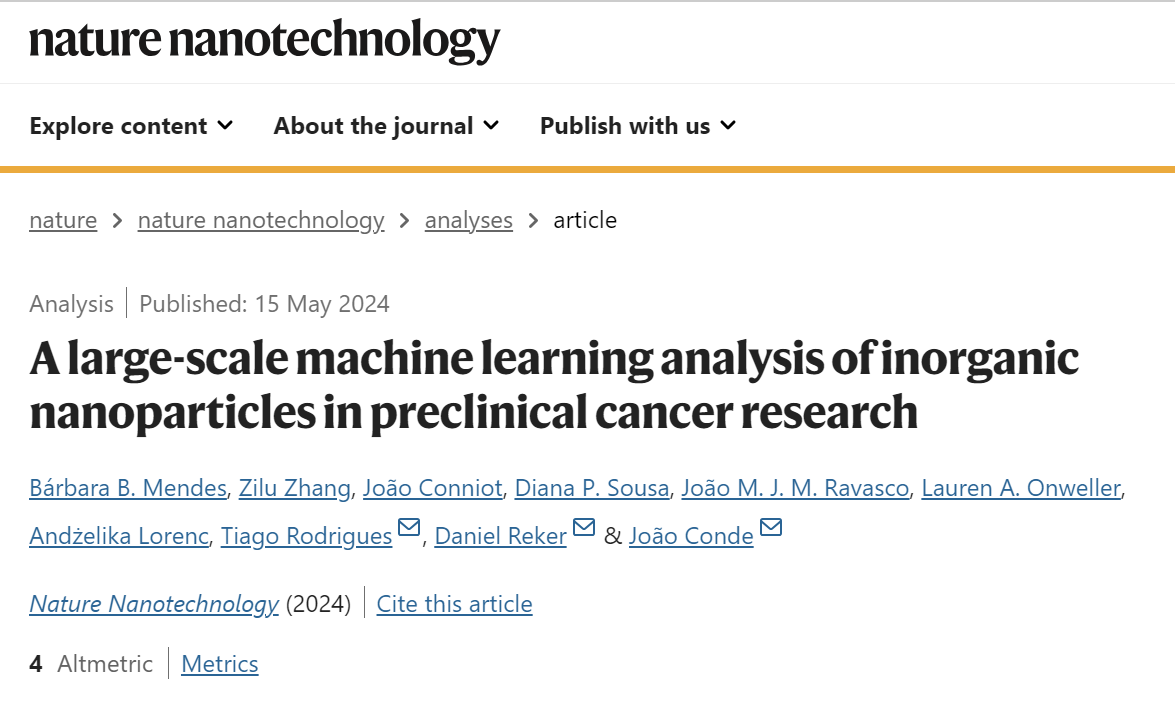
Task: Click the mail icon after João Conde
Action: [x=770, y=527]
